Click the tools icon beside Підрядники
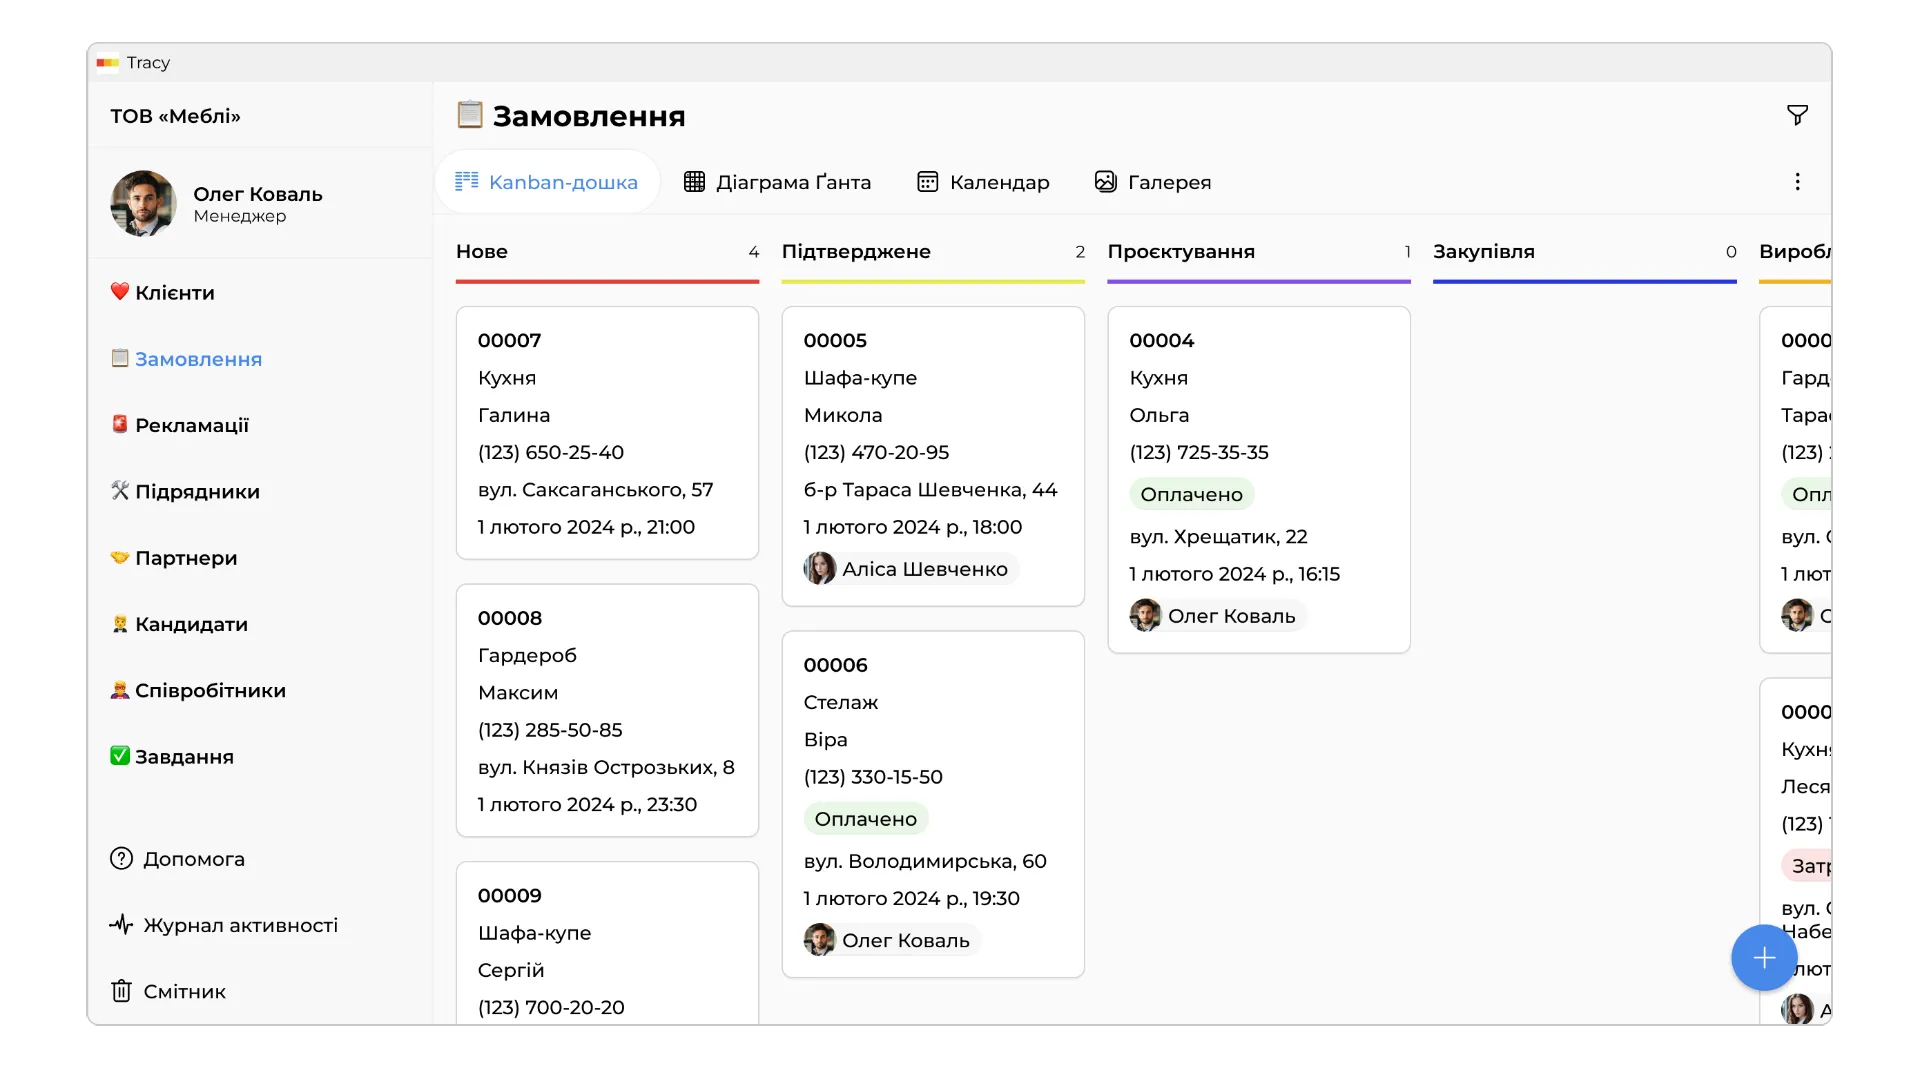This screenshot has width=1920, height=1067. [120, 490]
